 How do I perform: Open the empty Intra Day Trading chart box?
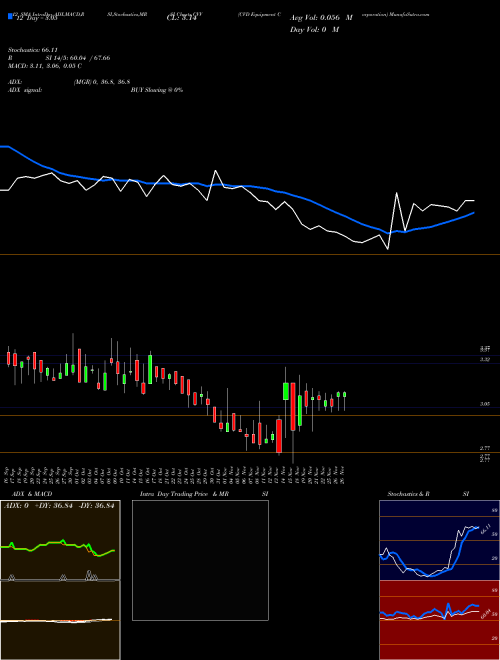(200, 560)
